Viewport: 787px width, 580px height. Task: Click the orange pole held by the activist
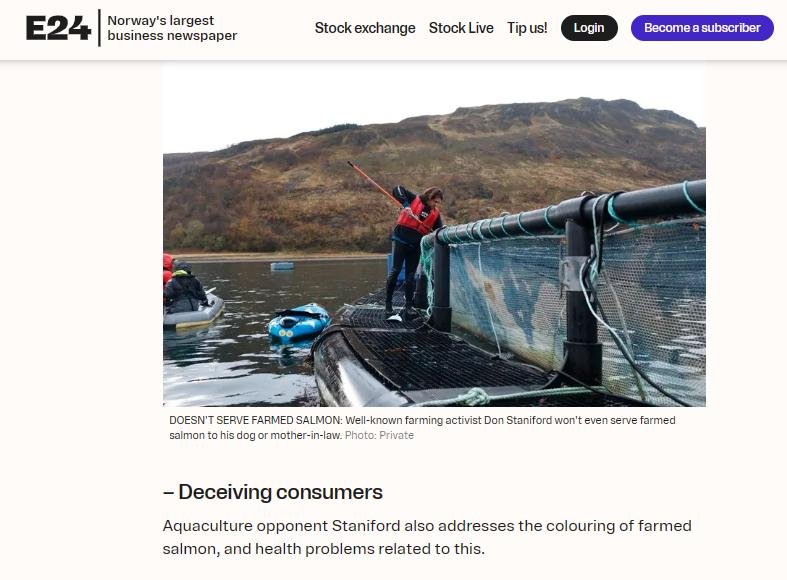[373, 183]
